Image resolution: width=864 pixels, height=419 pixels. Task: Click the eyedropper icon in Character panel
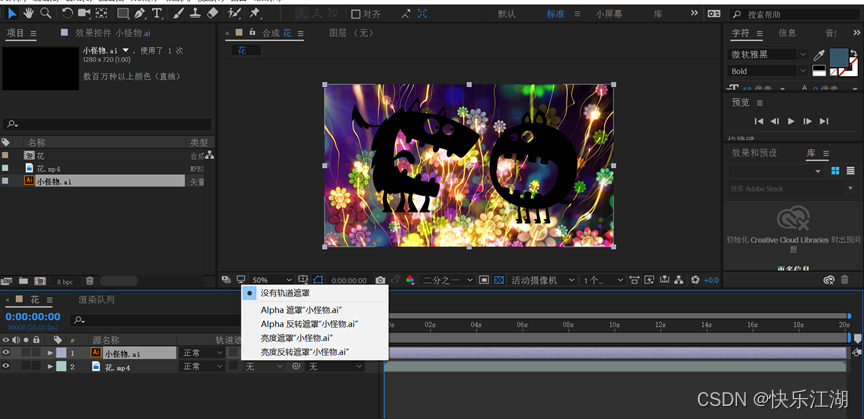pyautogui.click(x=819, y=55)
